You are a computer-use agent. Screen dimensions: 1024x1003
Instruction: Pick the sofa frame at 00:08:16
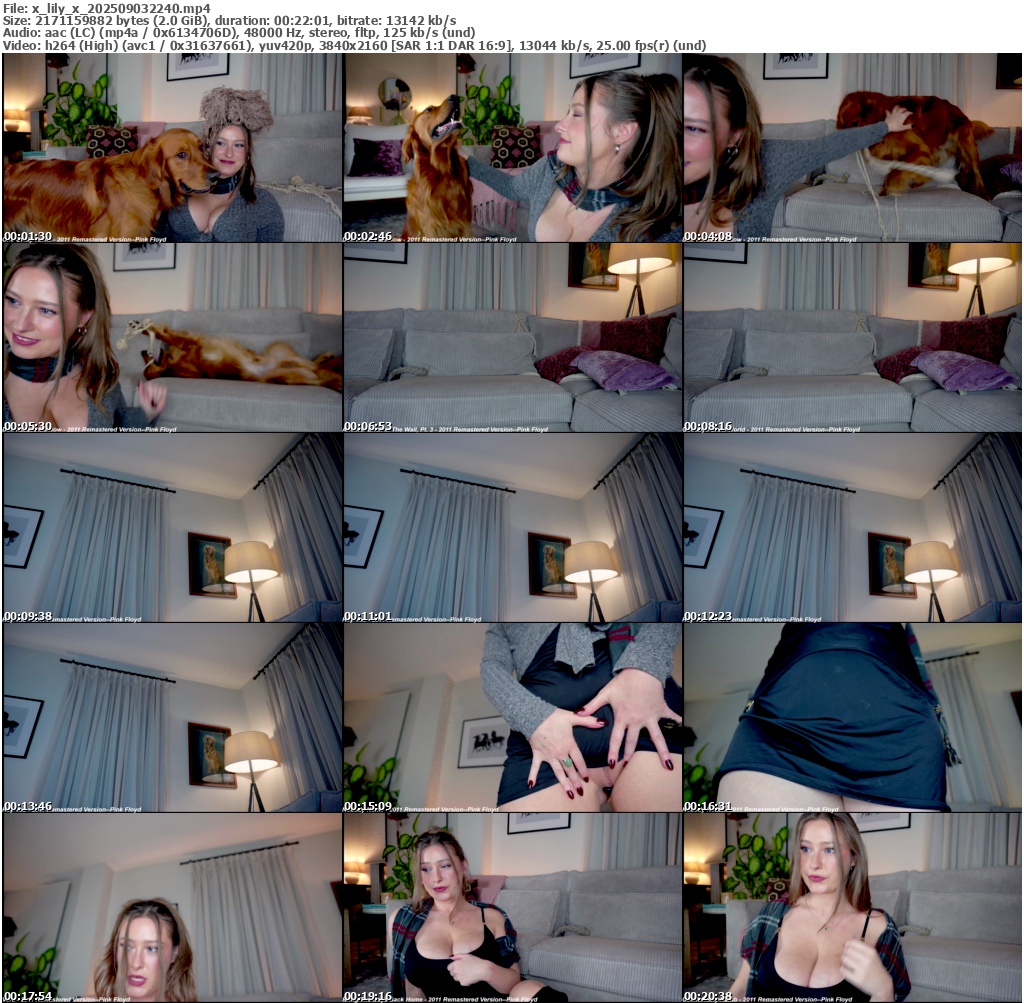(852, 338)
